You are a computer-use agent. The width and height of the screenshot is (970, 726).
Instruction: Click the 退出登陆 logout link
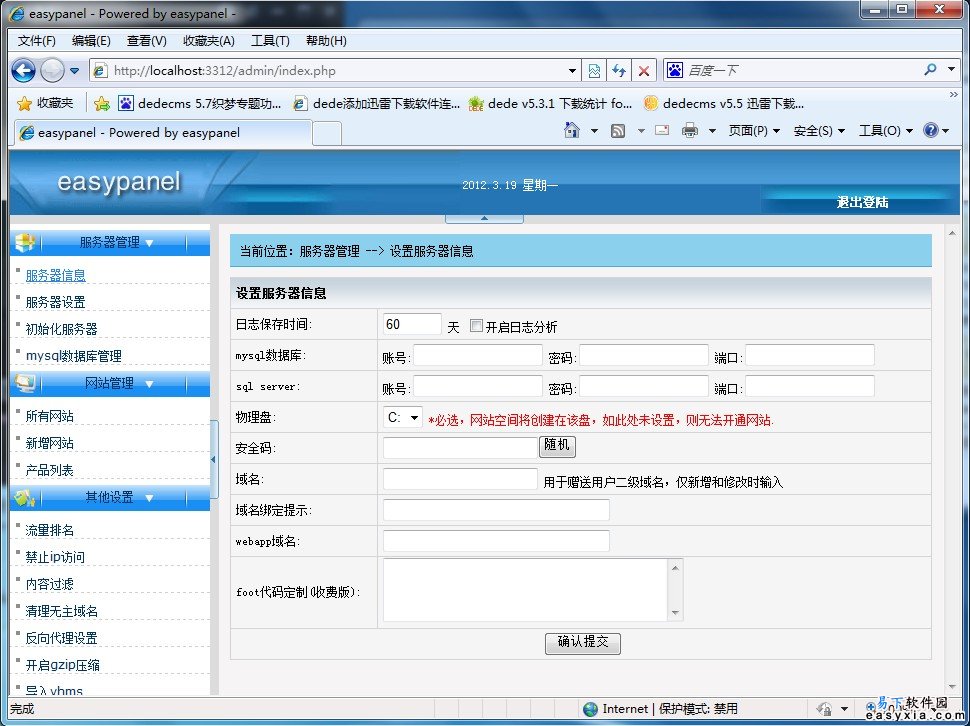click(x=862, y=202)
